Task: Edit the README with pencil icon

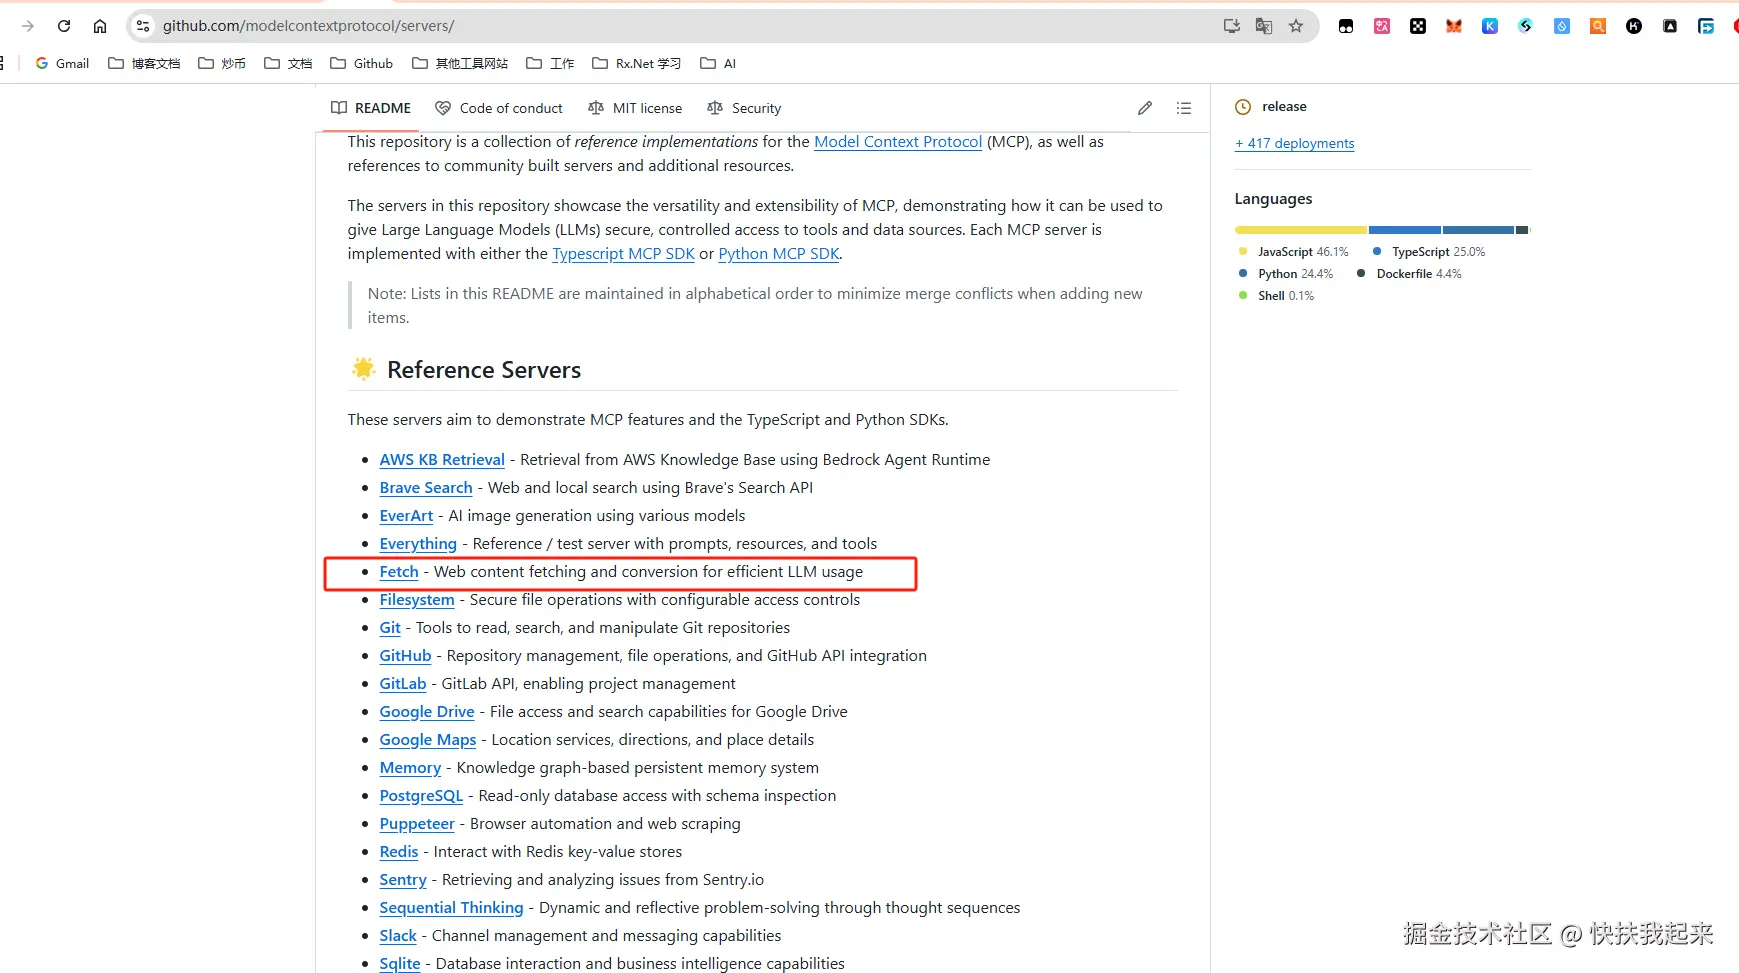Action: [x=1145, y=108]
